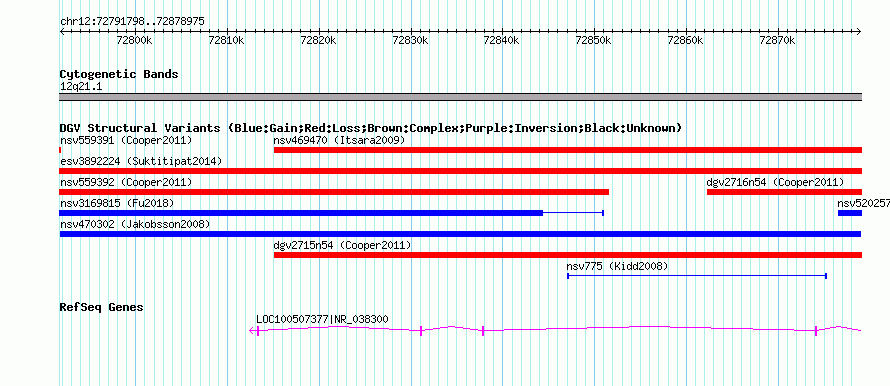Click the red loss bar under nsv469470
The image size is (890, 386).
[568, 150]
